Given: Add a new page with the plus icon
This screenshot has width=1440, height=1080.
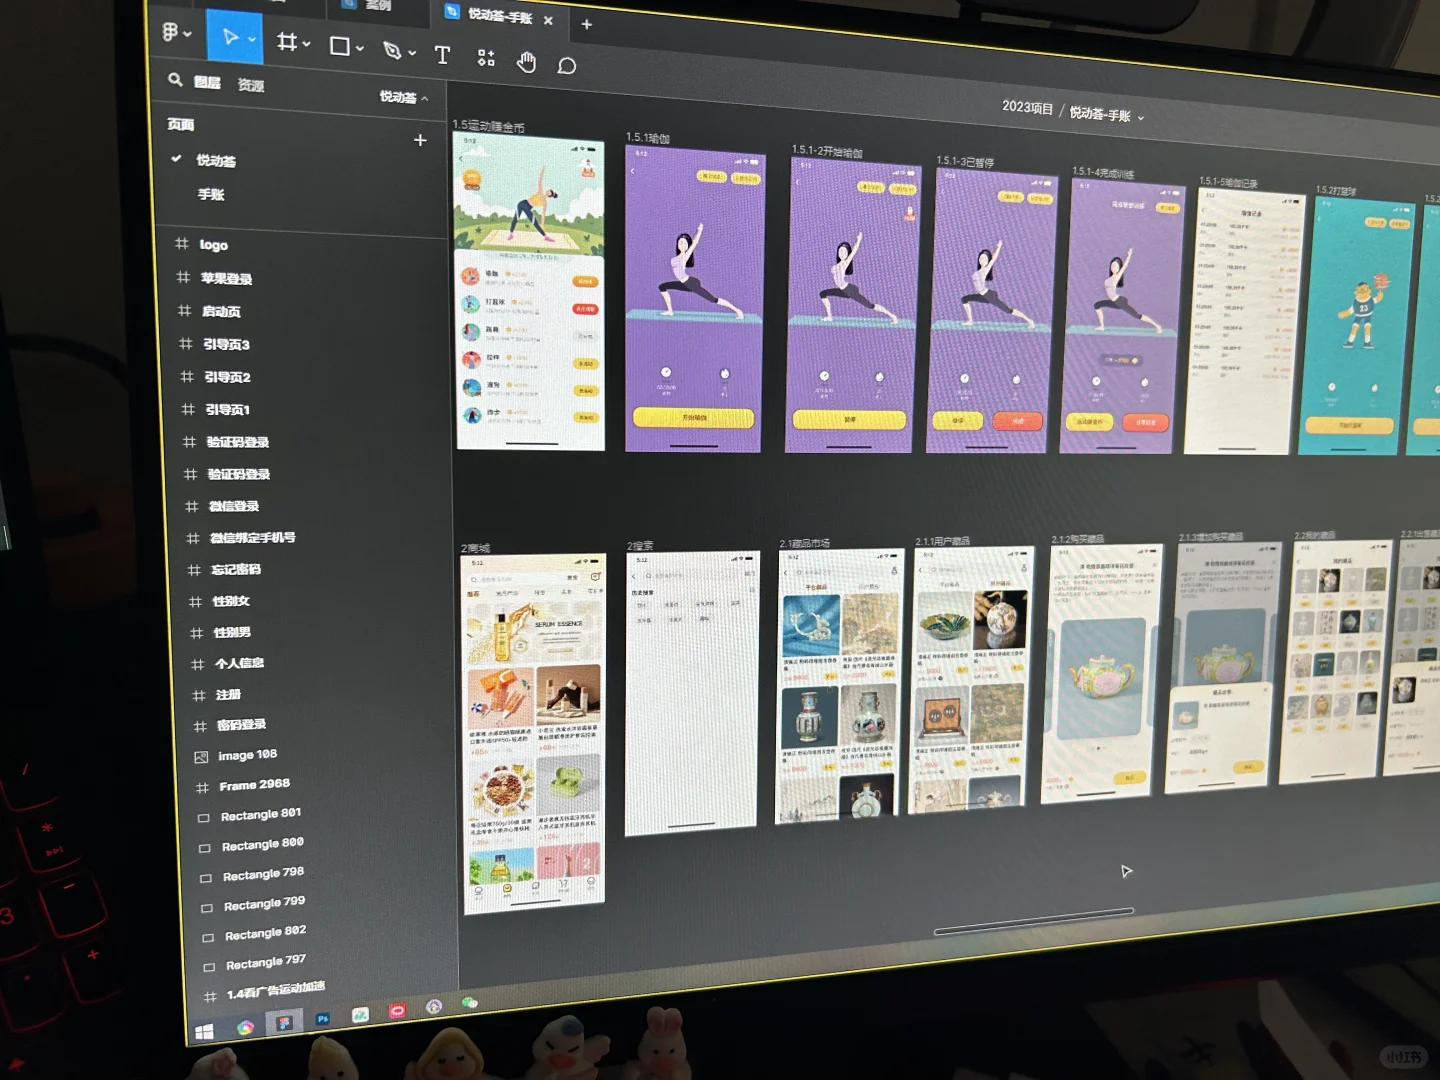Looking at the screenshot, I should tap(420, 140).
